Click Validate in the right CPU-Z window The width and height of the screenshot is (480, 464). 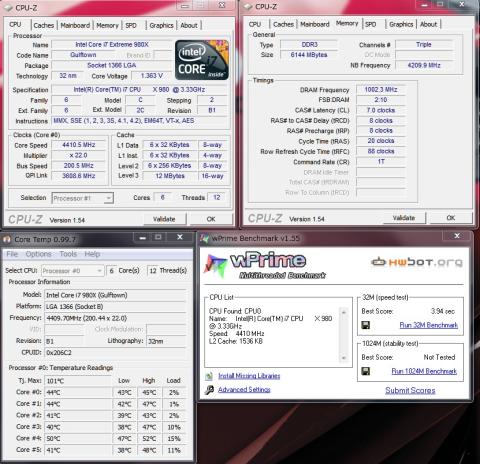pos(404,218)
